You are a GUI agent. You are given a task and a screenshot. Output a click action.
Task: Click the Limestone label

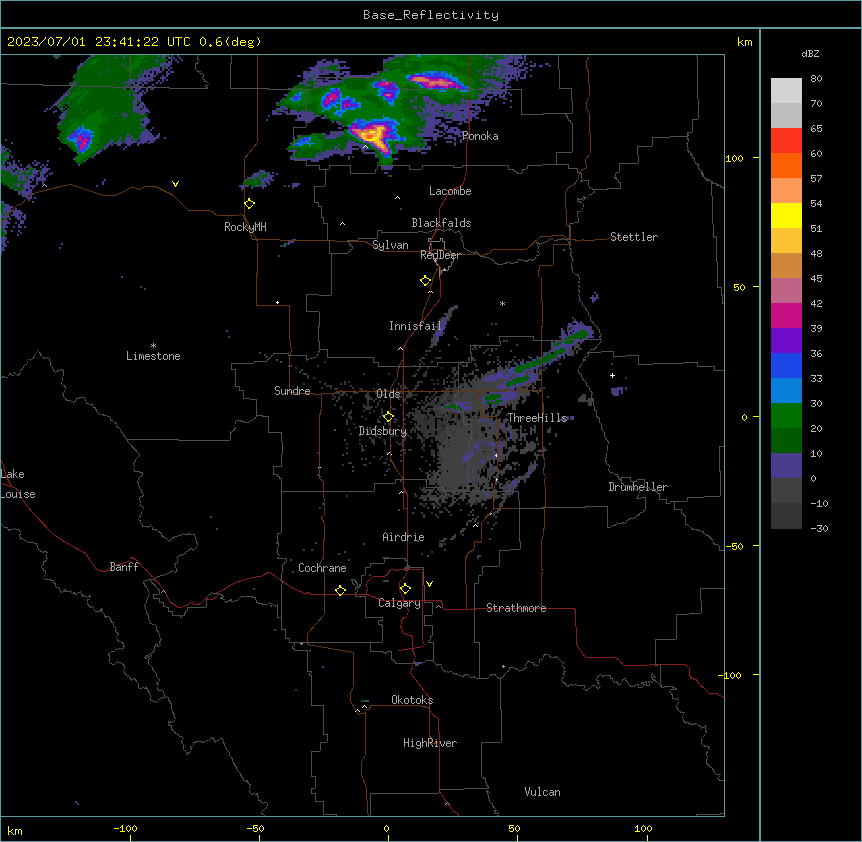pos(153,356)
